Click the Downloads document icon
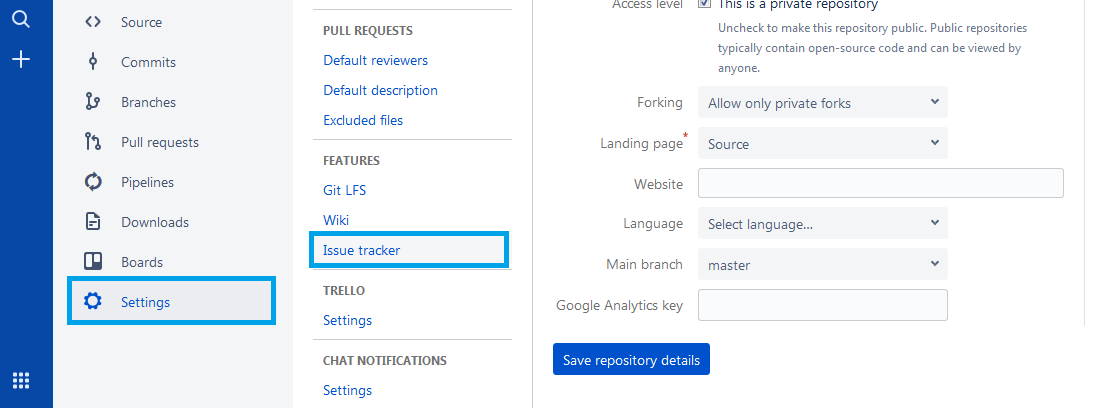1117x408 pixels. (93, 221)
